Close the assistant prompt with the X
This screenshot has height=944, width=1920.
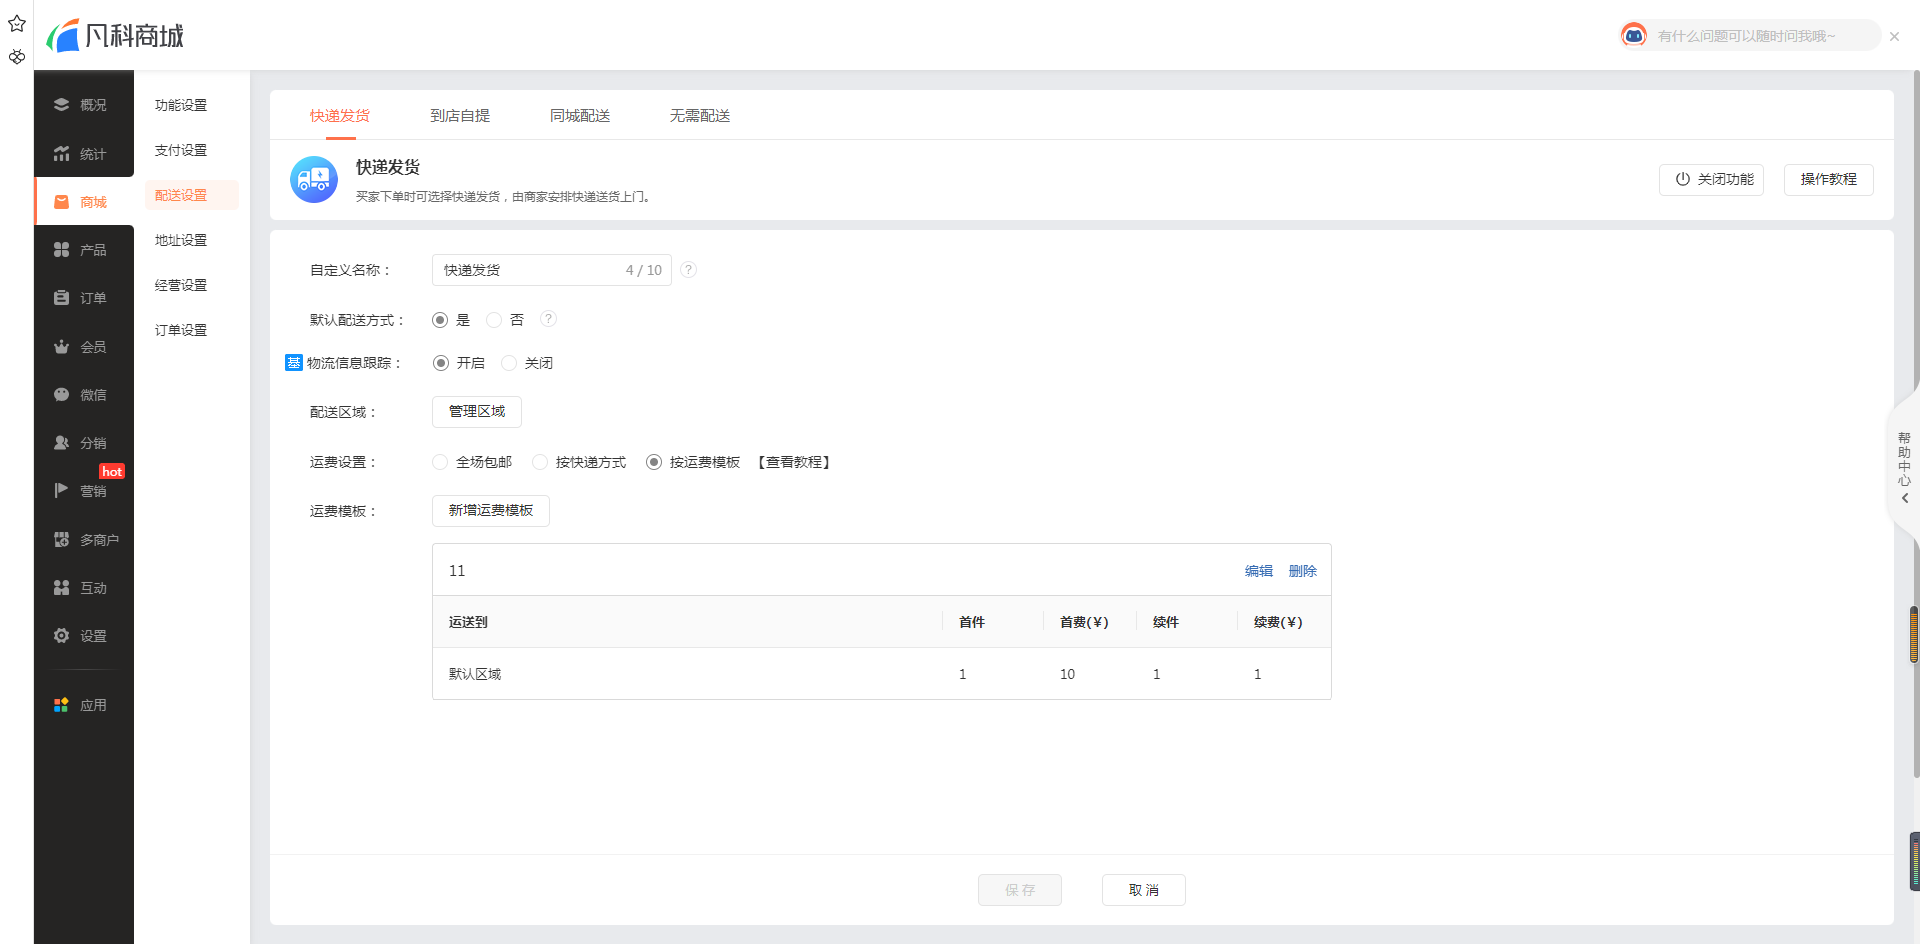pyautogui.click(x=1894, y=36)
